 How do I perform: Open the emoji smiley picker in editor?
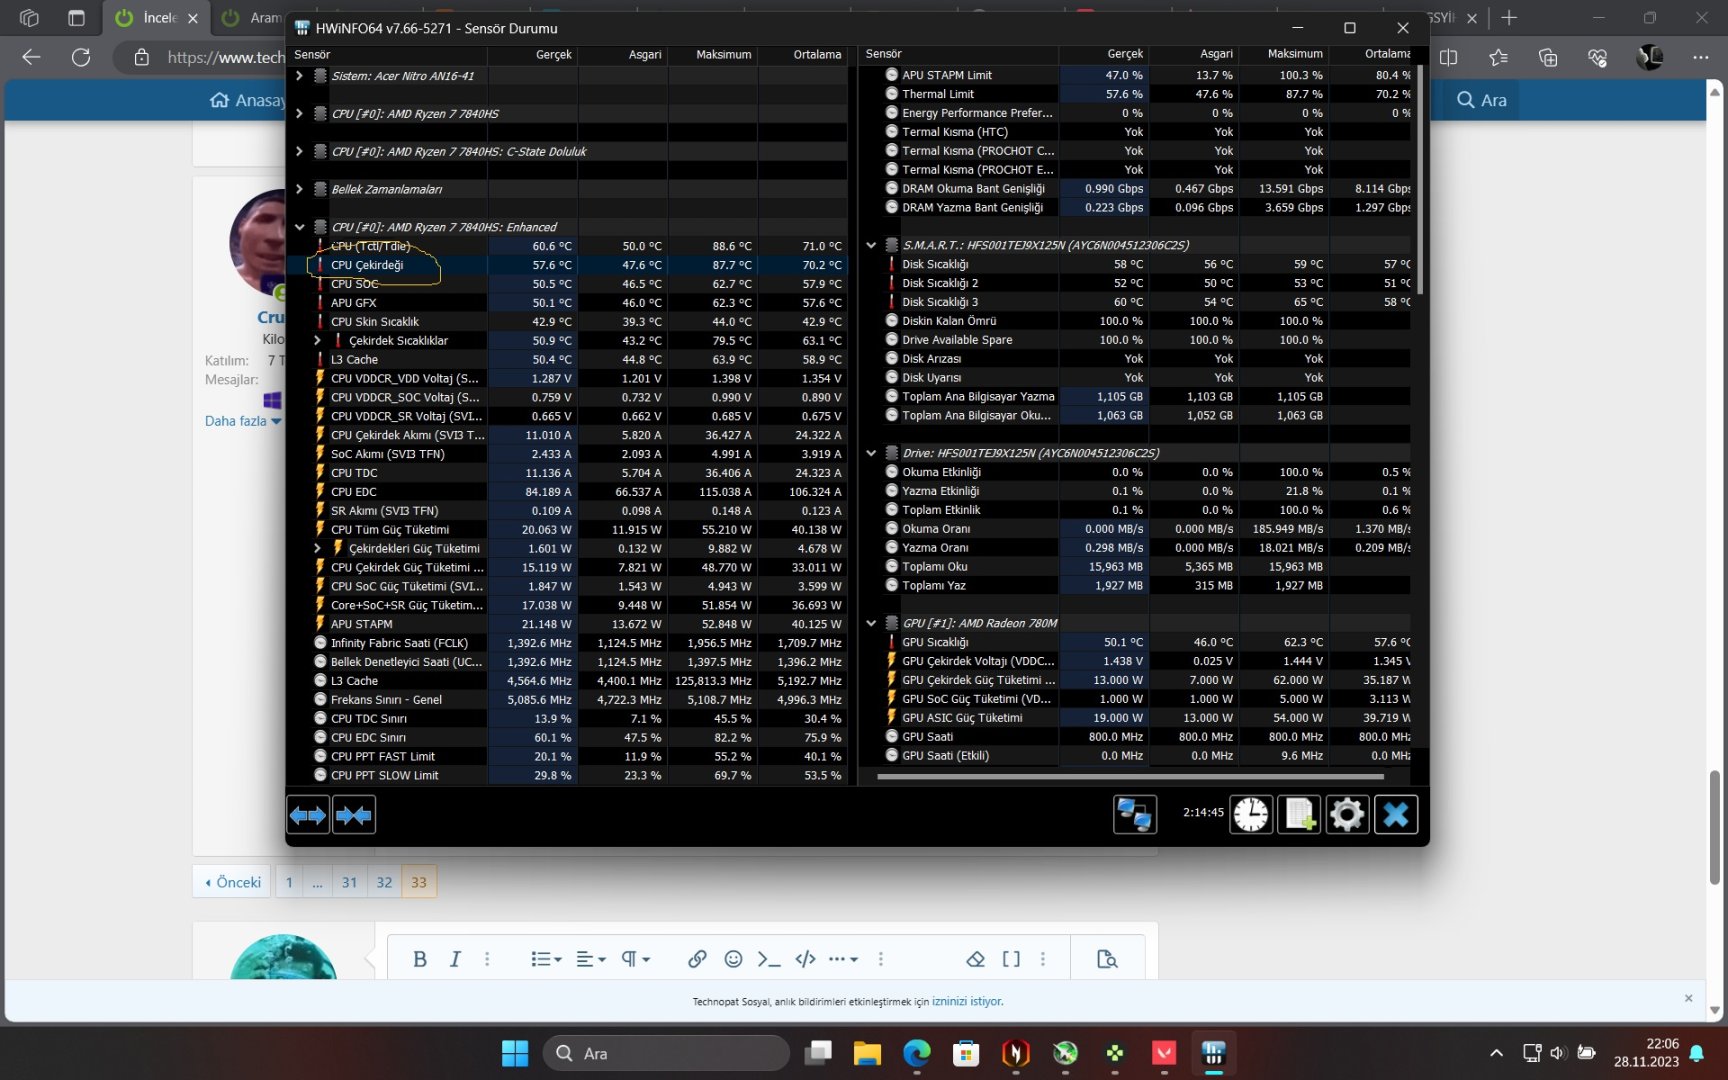point(733,959)
